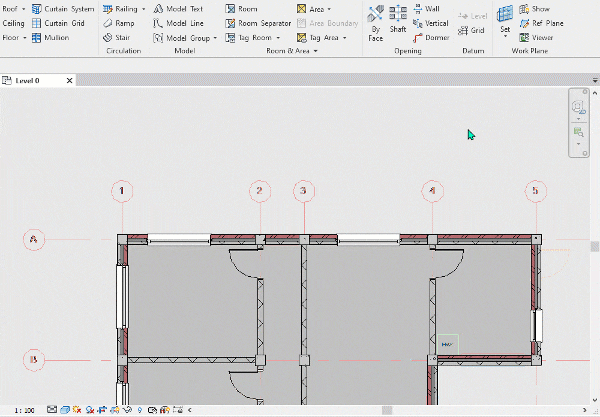Open the Model Group dropdown arrow
The height and width of the screenshot is (417, 600).
click(x=215, y=38)
